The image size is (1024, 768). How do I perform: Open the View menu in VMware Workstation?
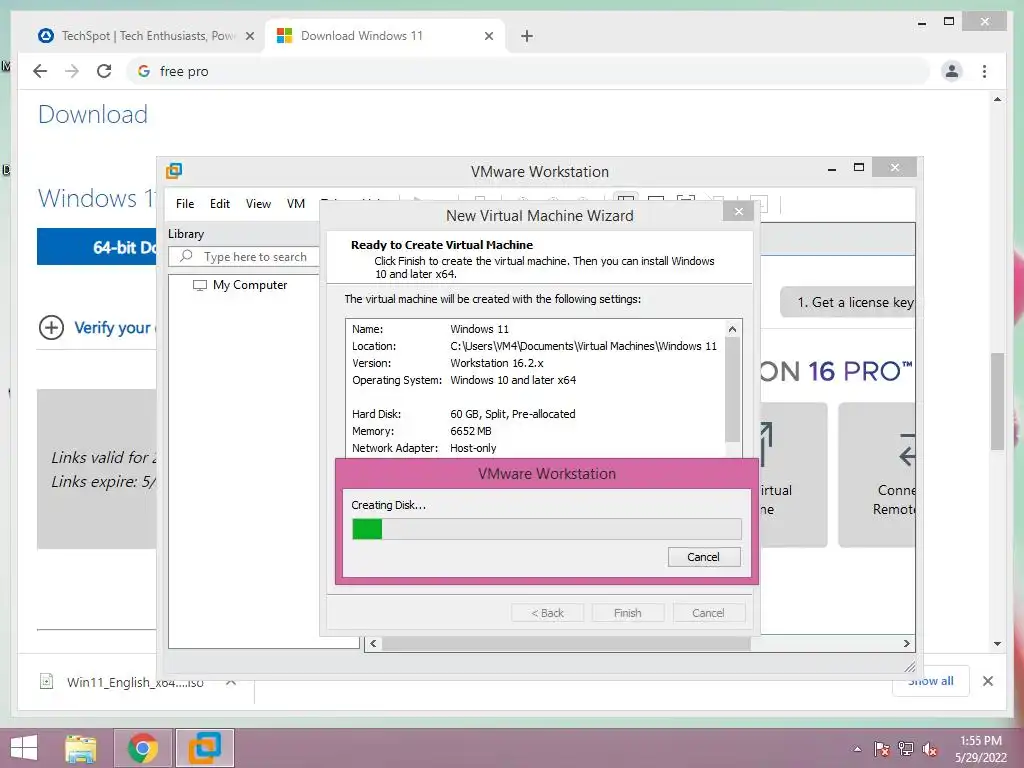[x=258, y=204]
